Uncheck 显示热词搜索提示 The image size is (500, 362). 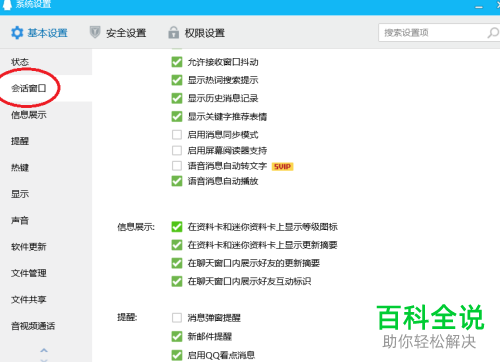click(x=177, y=80)
